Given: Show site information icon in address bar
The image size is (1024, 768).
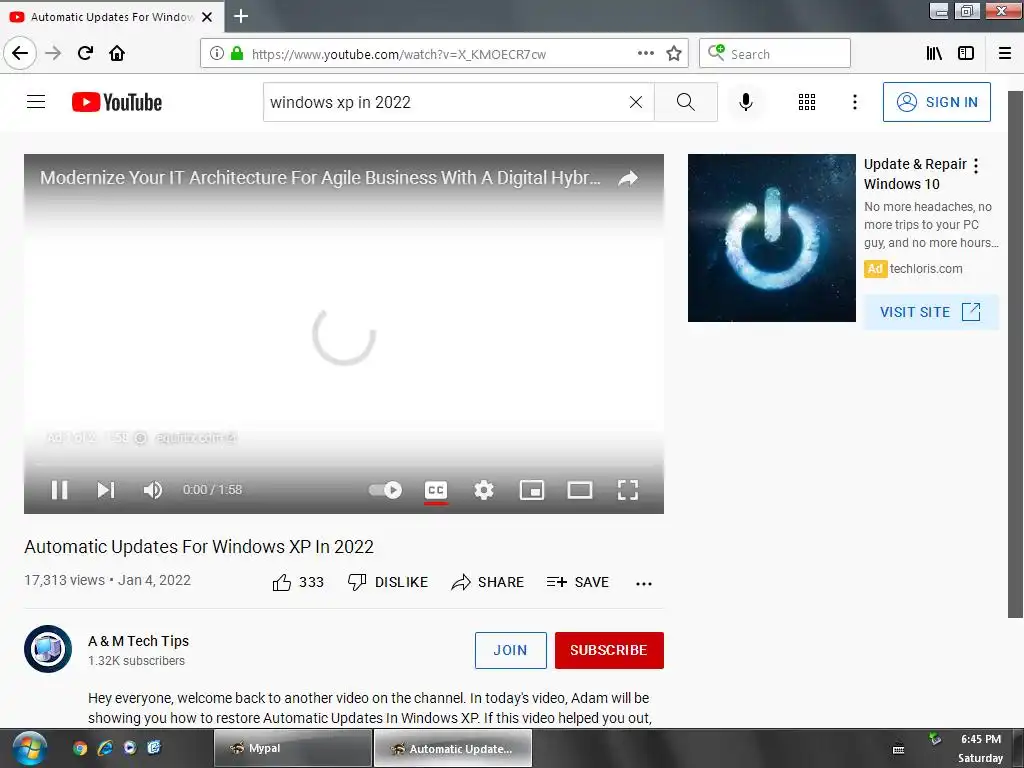Looking at the screenshot, I should (217, 53).
